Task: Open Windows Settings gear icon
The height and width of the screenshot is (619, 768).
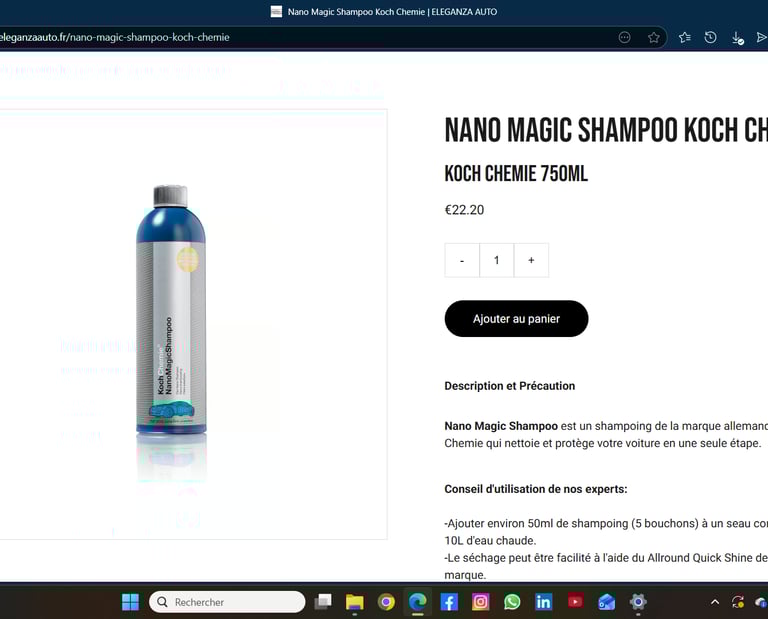Action: coord(638,602)
